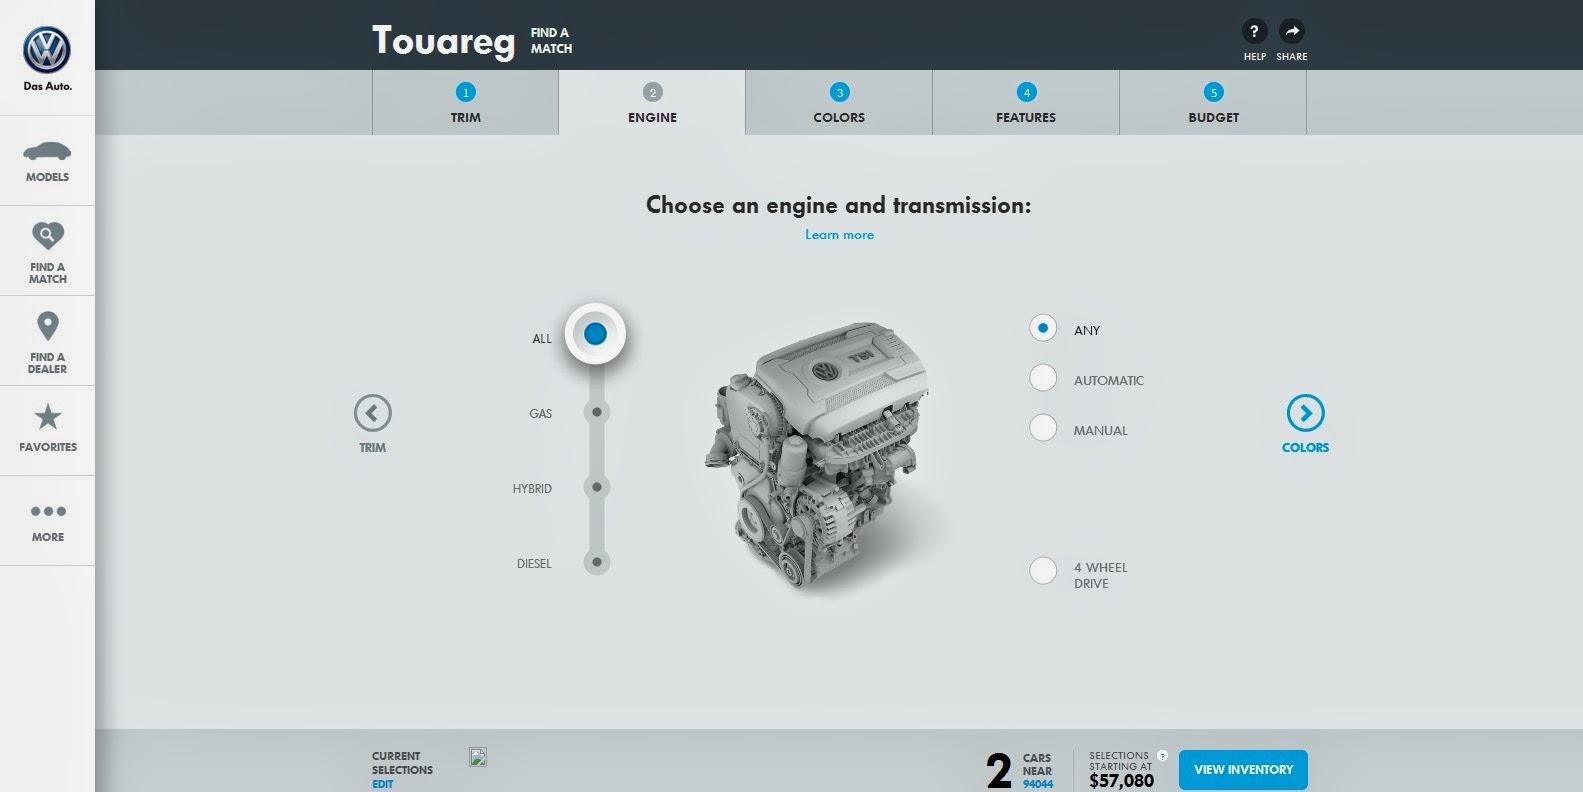Image resolution: width=1583 pixels, height=792 pixels.
Task: Click the Learn more link
Action: coord(839,235)
